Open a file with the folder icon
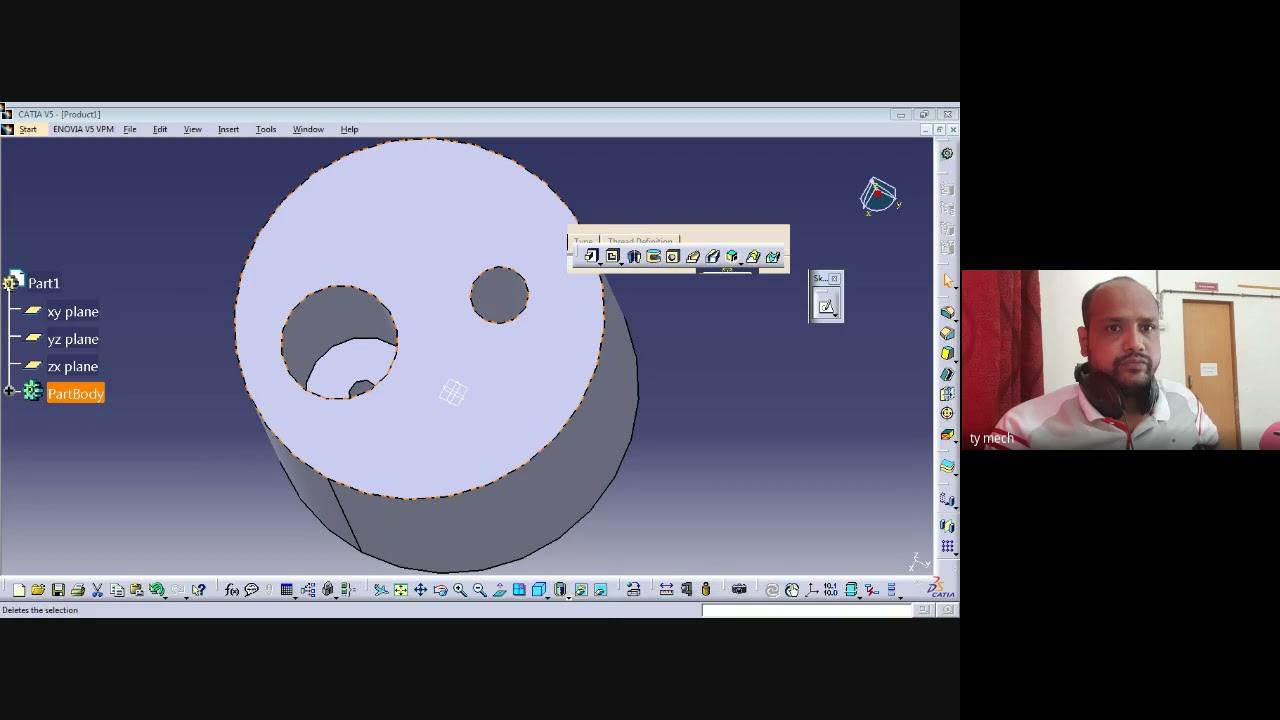 point(38,590)
